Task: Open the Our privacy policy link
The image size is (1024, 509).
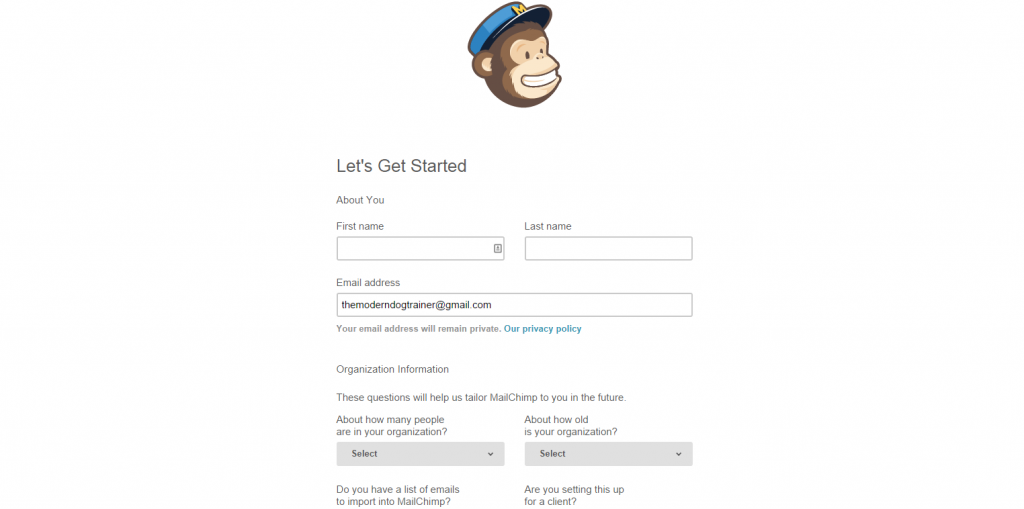Action: coord(543,329)
